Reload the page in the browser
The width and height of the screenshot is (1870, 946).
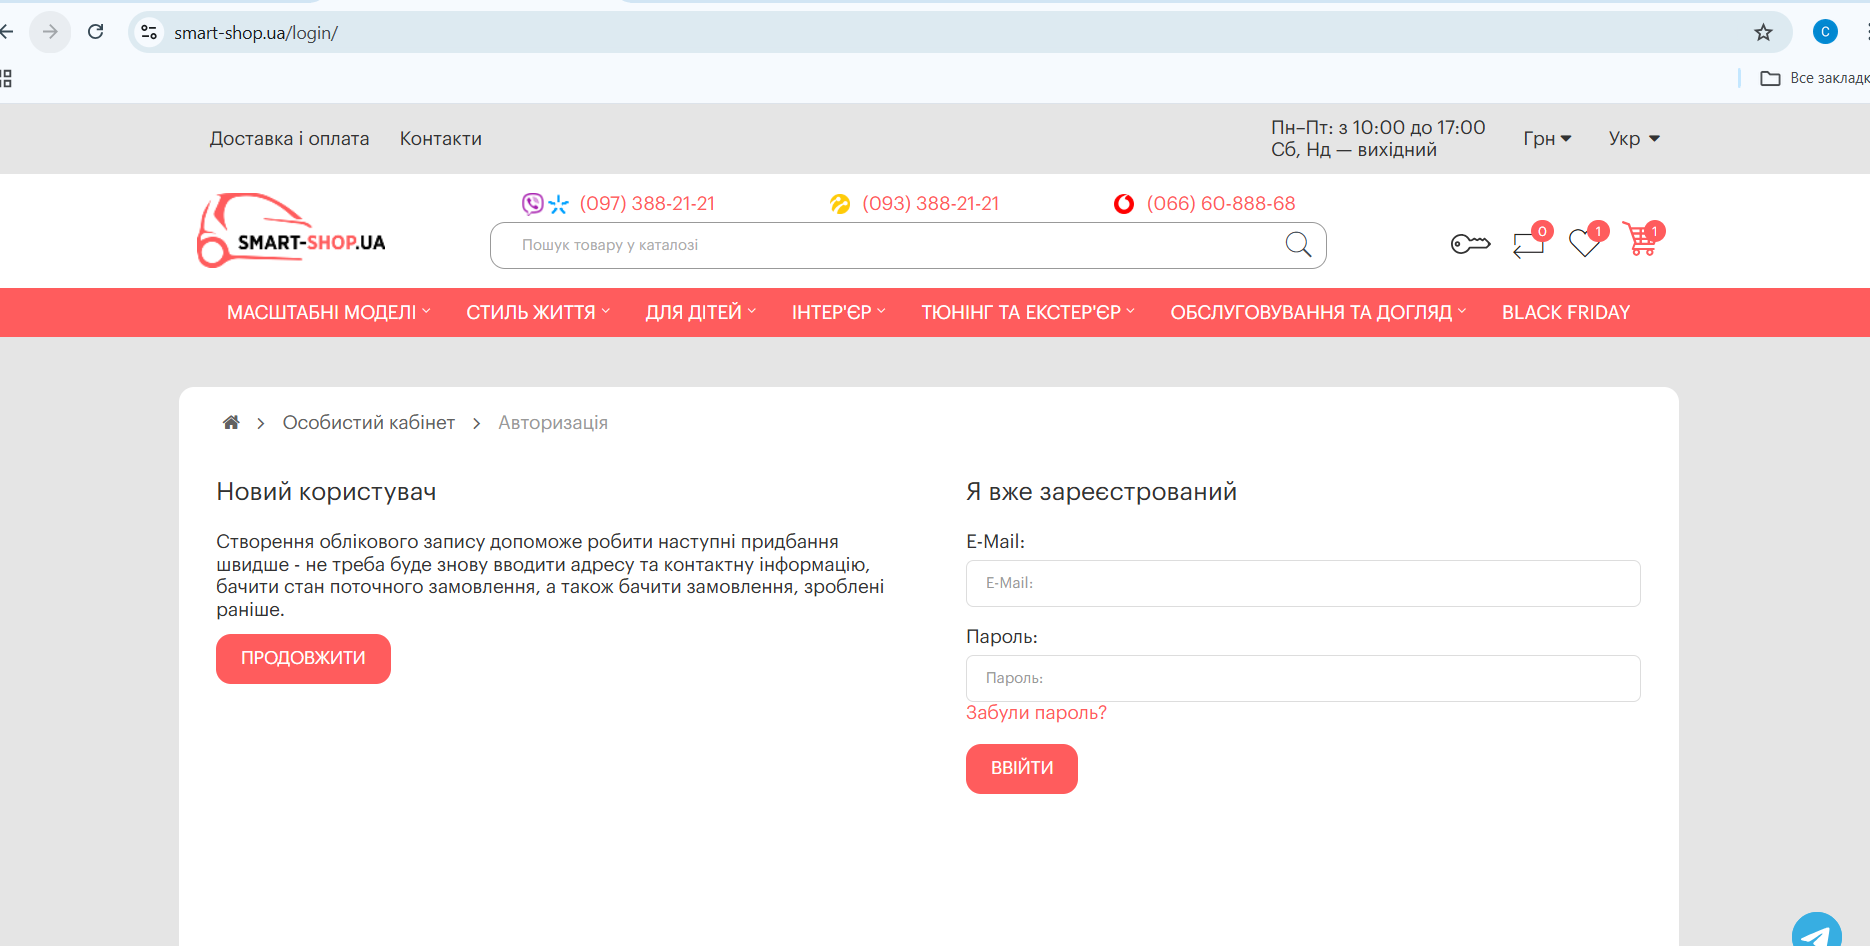click(96, 32)
